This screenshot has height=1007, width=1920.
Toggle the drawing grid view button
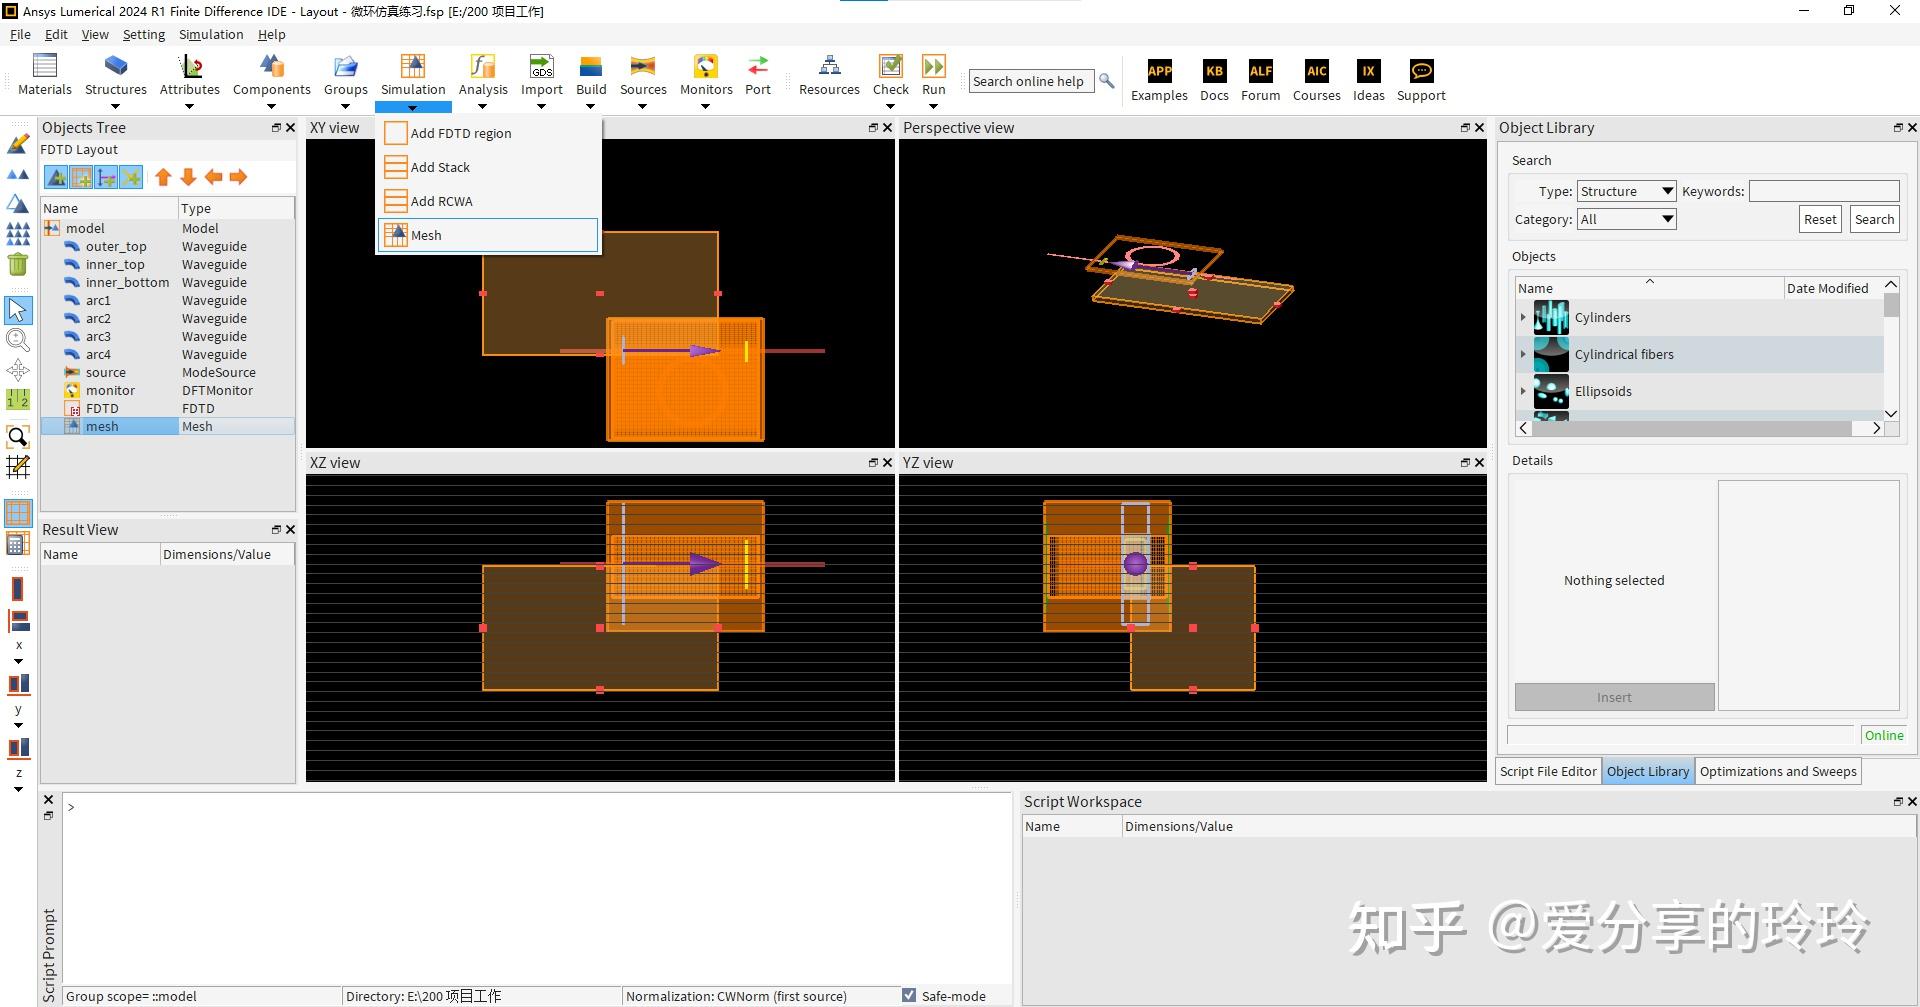pos(18,513)
